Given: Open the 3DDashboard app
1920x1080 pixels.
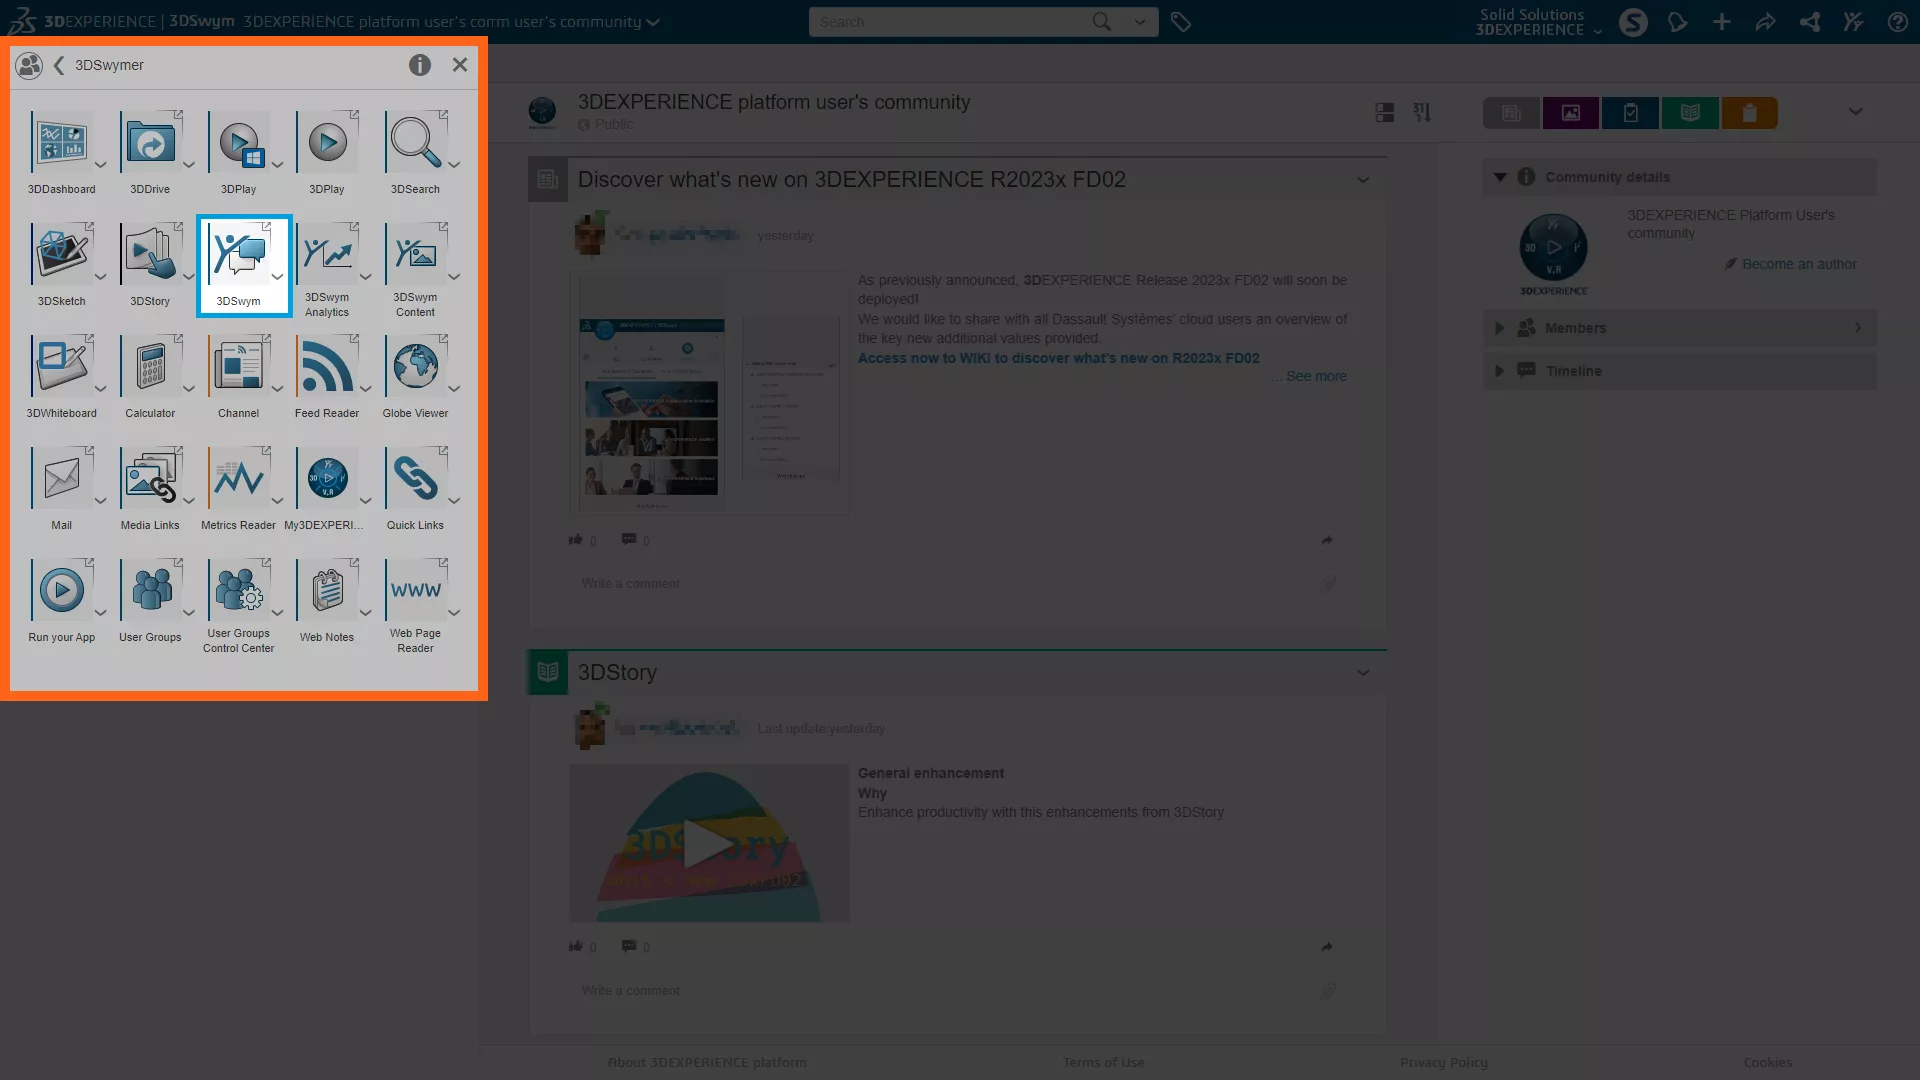Looking at the screenshot, I should click(61, 145).
